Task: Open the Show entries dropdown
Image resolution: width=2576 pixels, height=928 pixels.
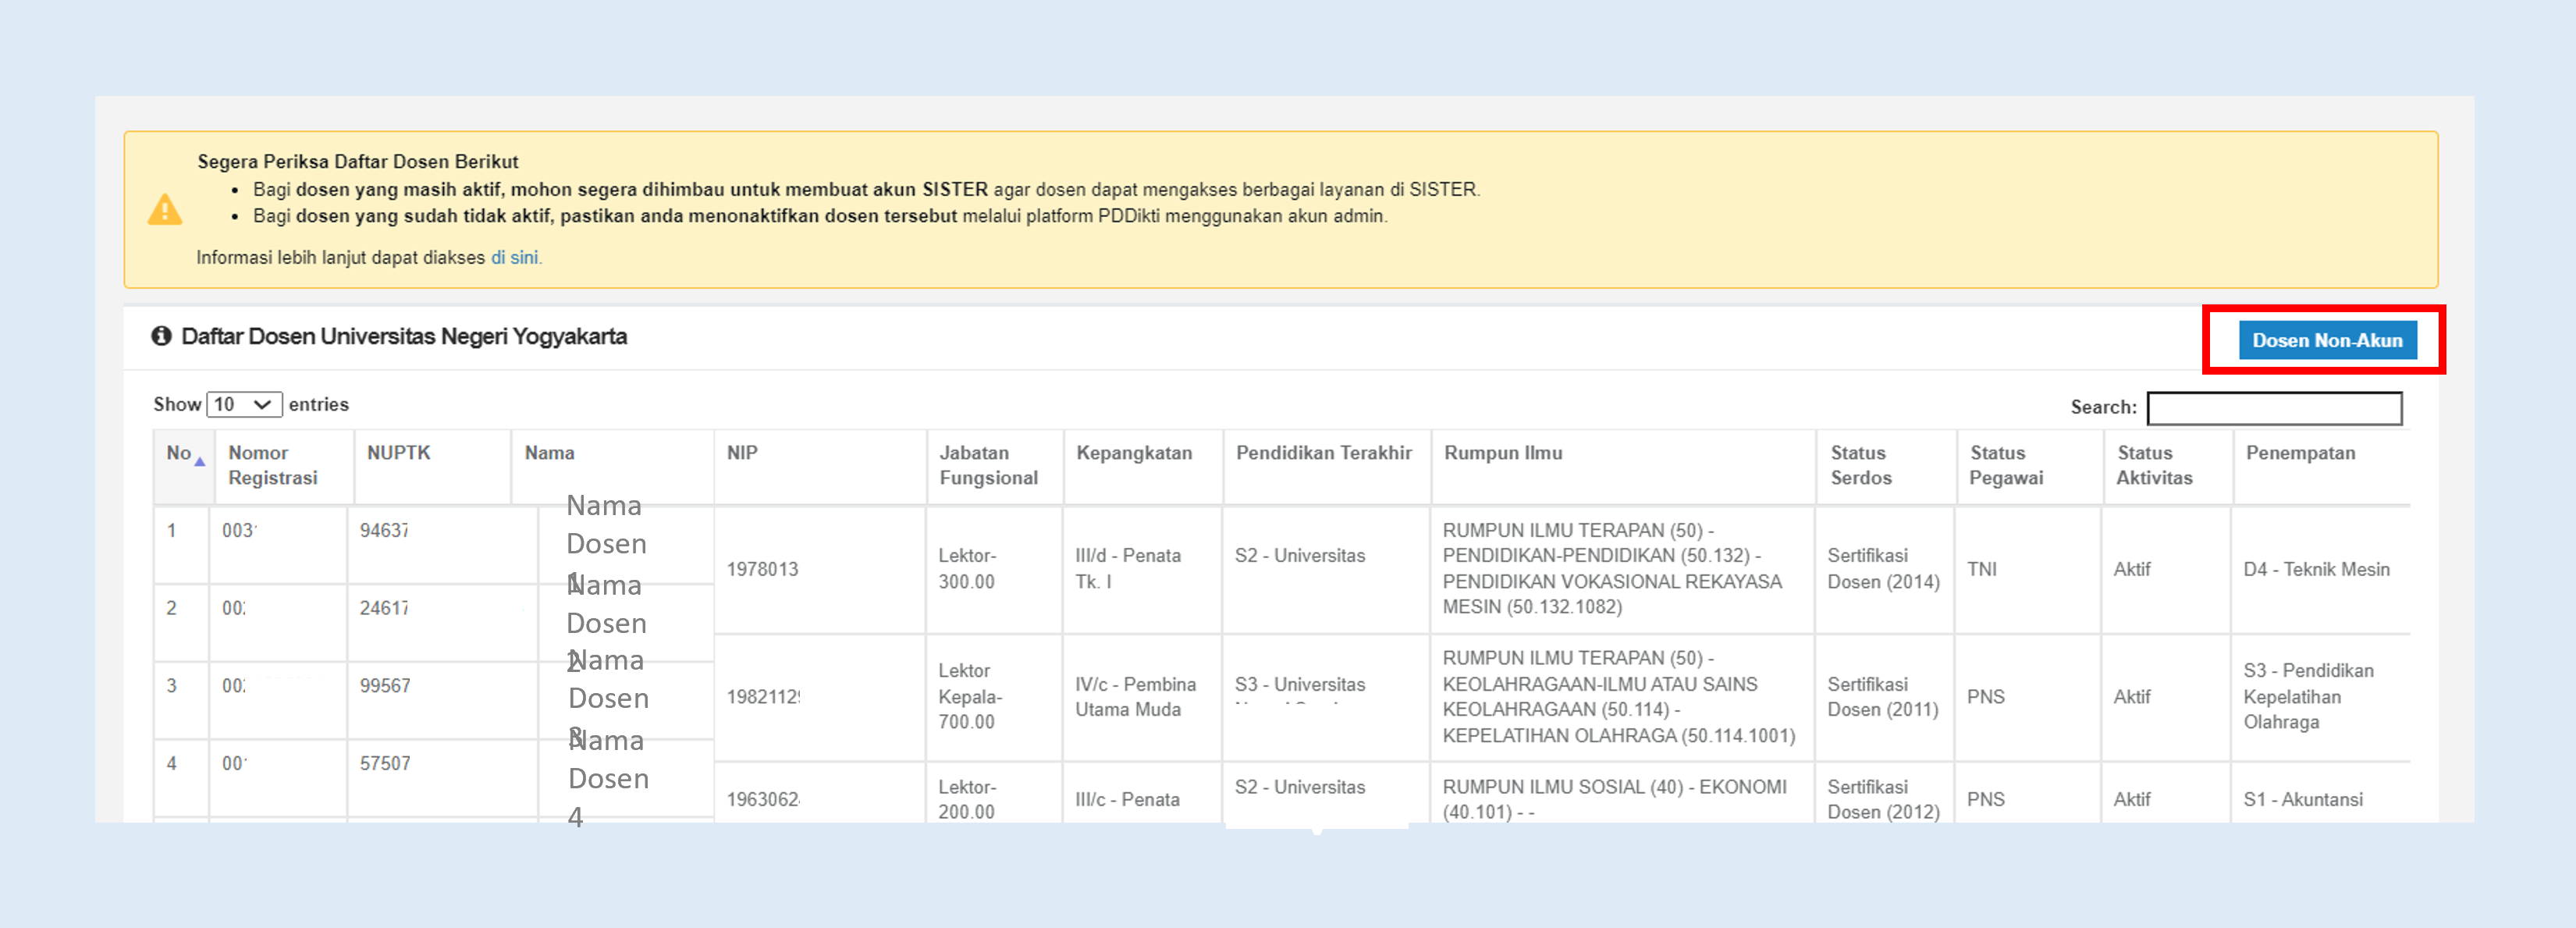Action: 244,404
